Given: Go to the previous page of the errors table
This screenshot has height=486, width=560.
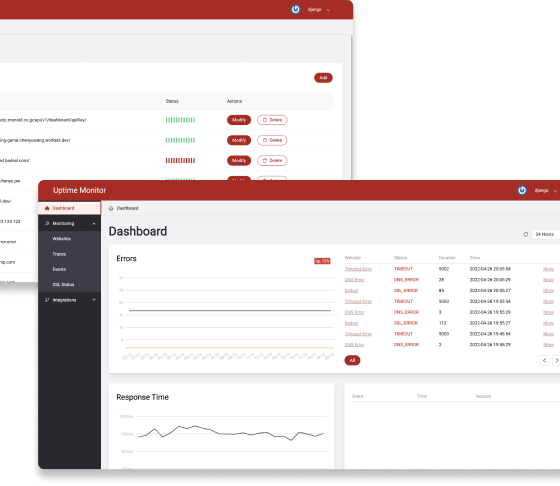Looking at the screenshot, I should click(x=544, y=360).
